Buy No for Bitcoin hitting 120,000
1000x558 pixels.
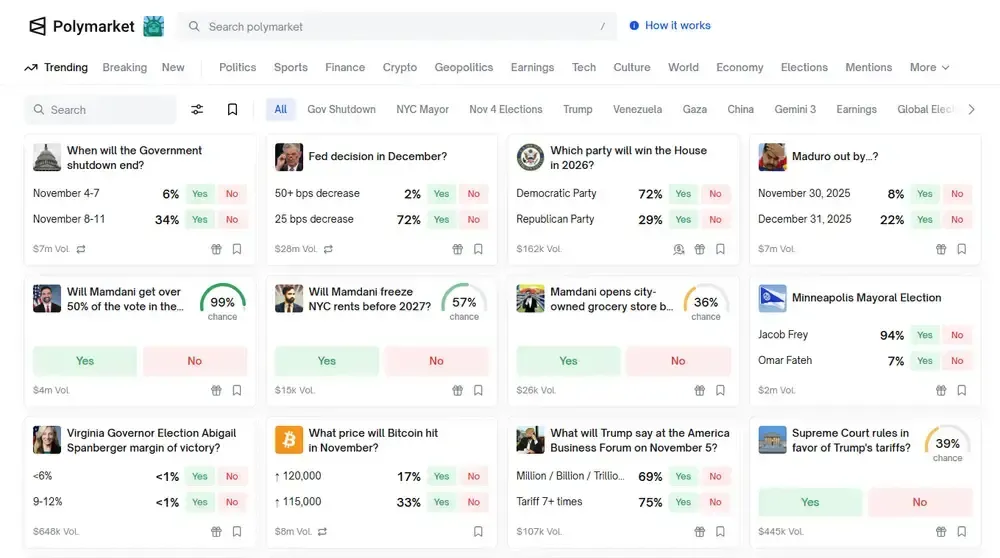473,476
